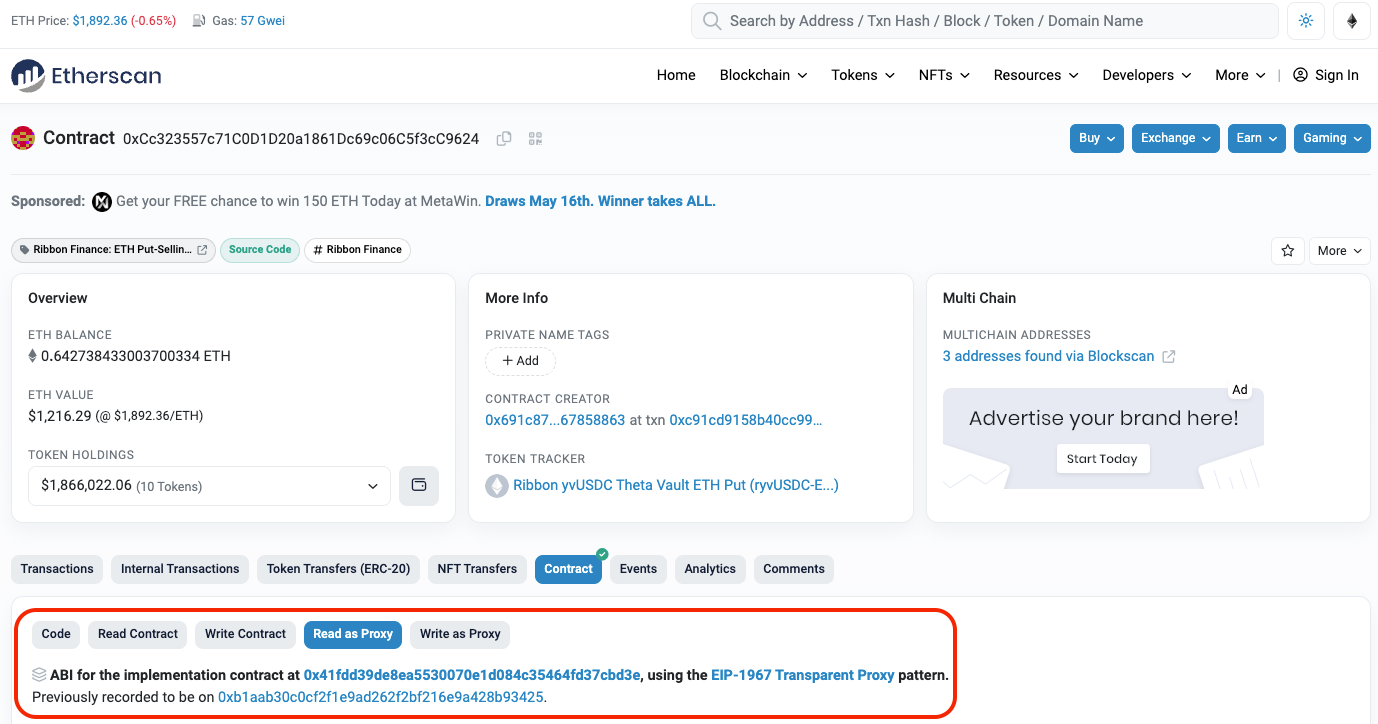Open the Write Contract sub-tab
This screenshot has width=1378, height=724.
(x=245, y=634)
